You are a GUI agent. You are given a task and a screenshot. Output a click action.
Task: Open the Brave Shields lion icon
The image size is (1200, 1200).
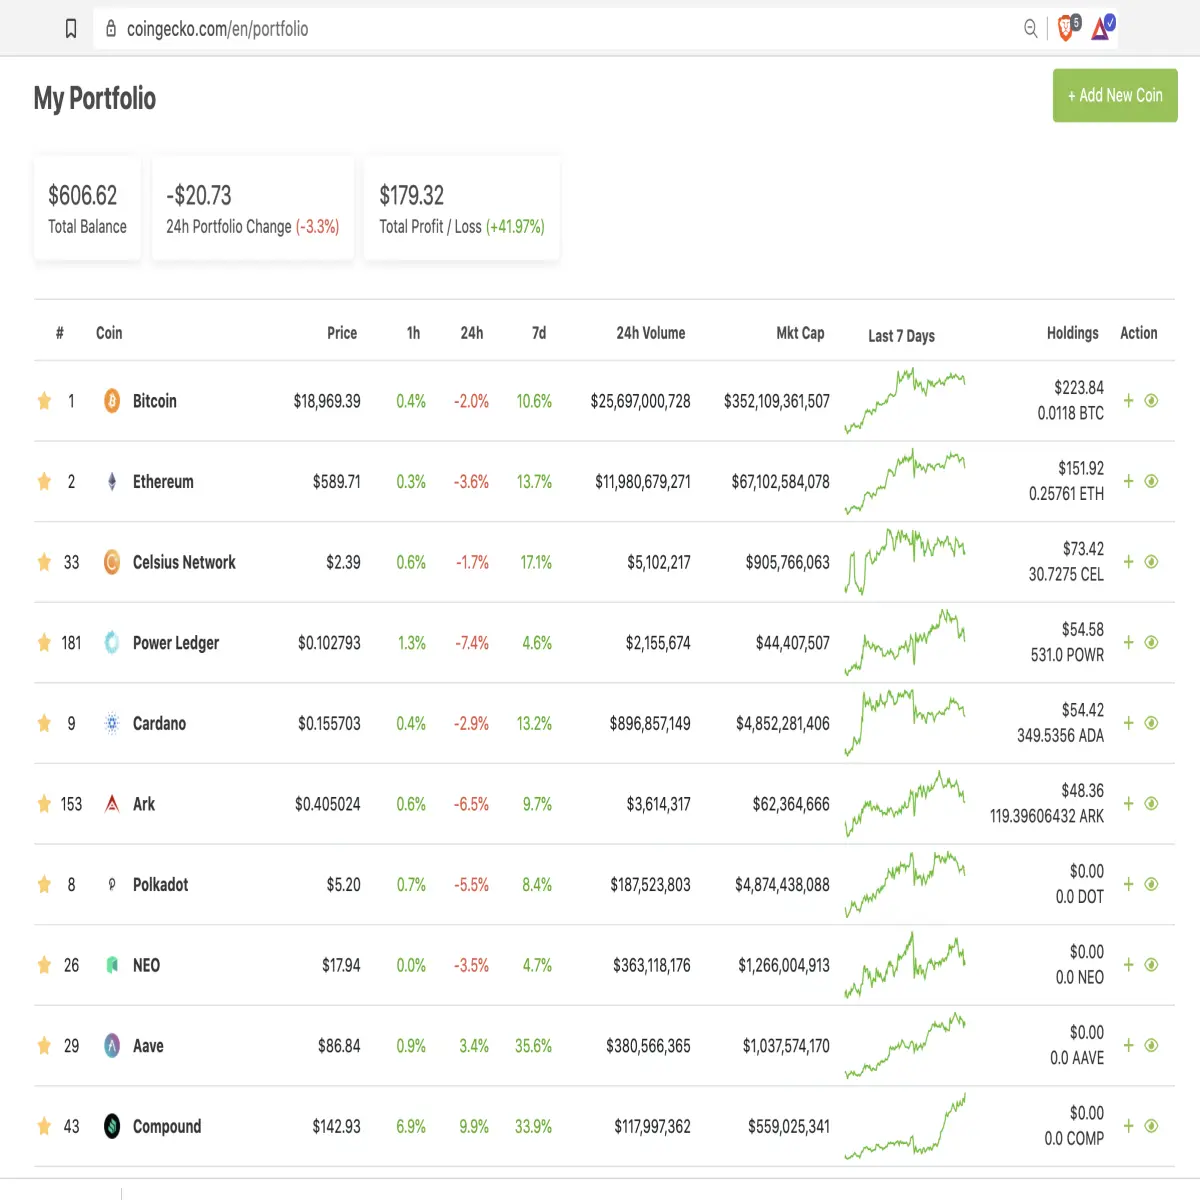pos(1067,28)
